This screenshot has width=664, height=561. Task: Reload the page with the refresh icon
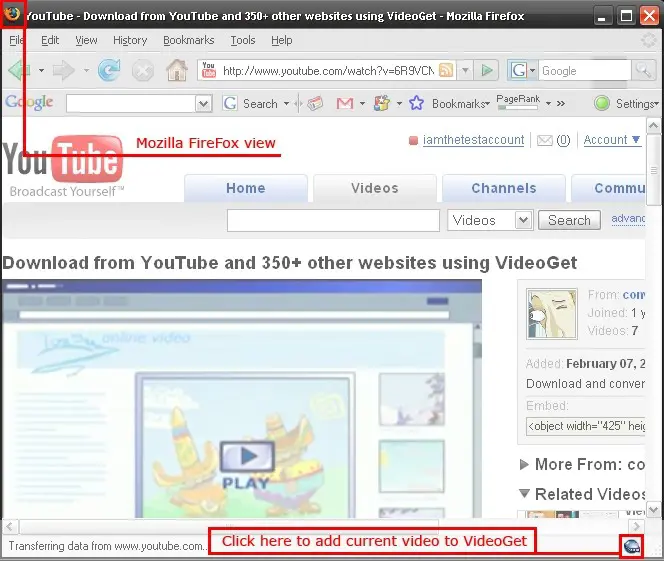[x=109, y=70]
